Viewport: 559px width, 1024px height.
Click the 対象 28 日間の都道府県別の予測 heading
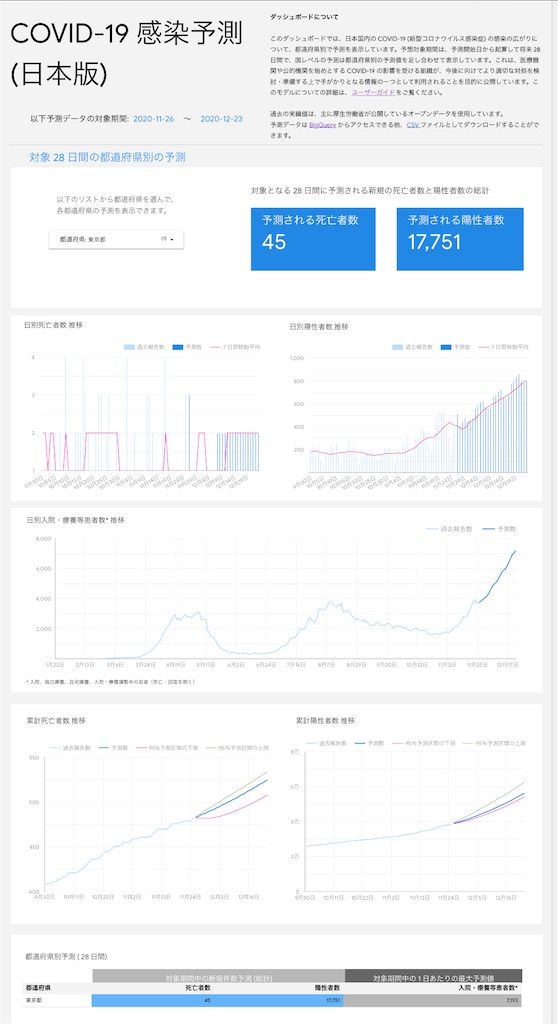click(107, 157)
